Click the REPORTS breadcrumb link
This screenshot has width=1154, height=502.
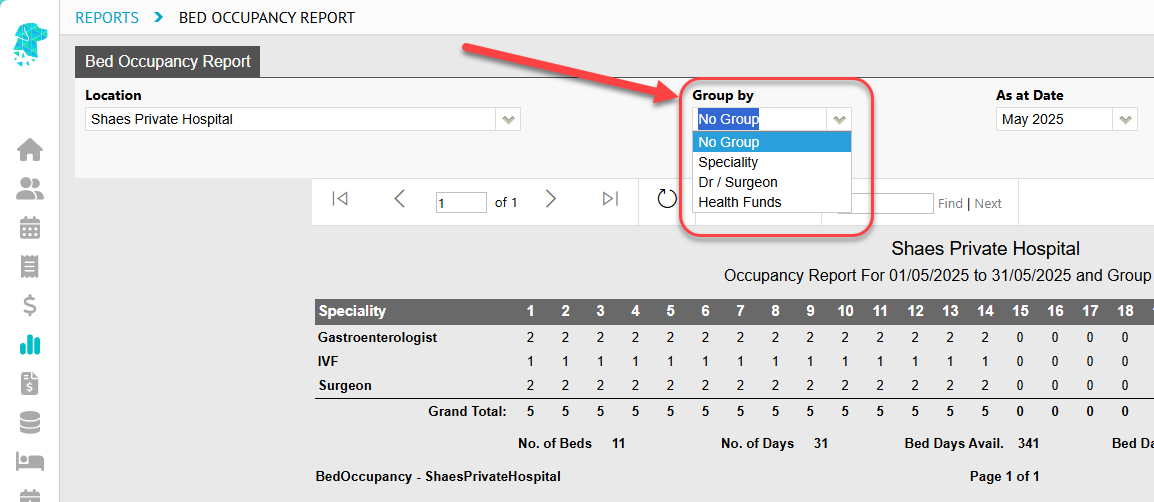(107, 18)
